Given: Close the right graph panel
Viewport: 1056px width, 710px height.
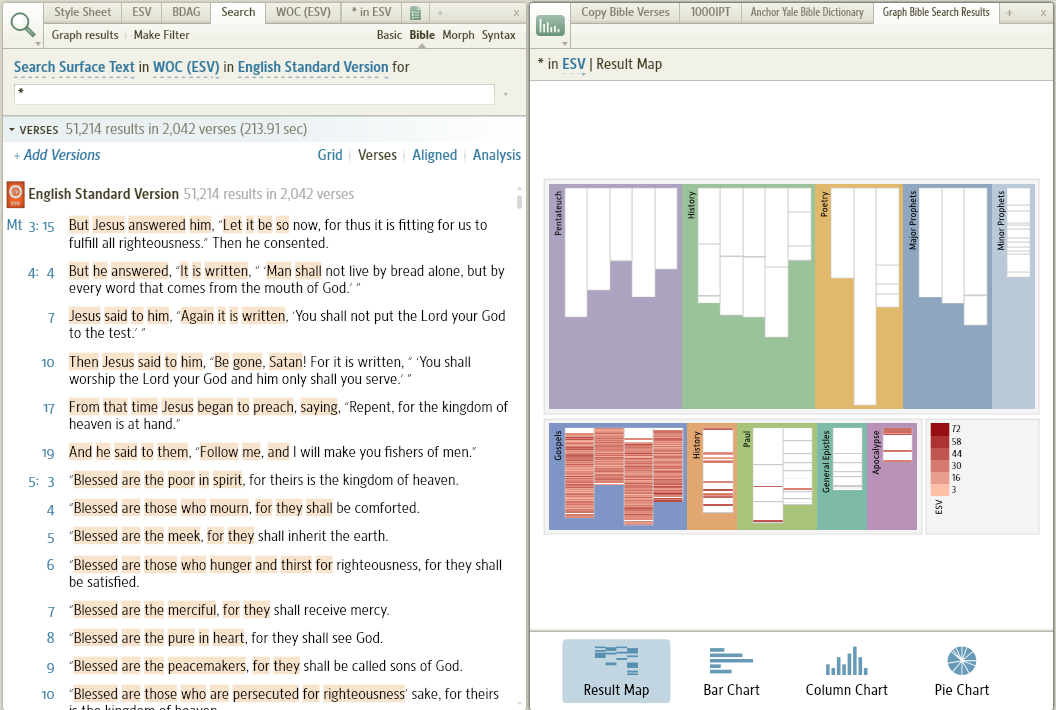Looking at the screenshot, I should tap(1044, 13).
